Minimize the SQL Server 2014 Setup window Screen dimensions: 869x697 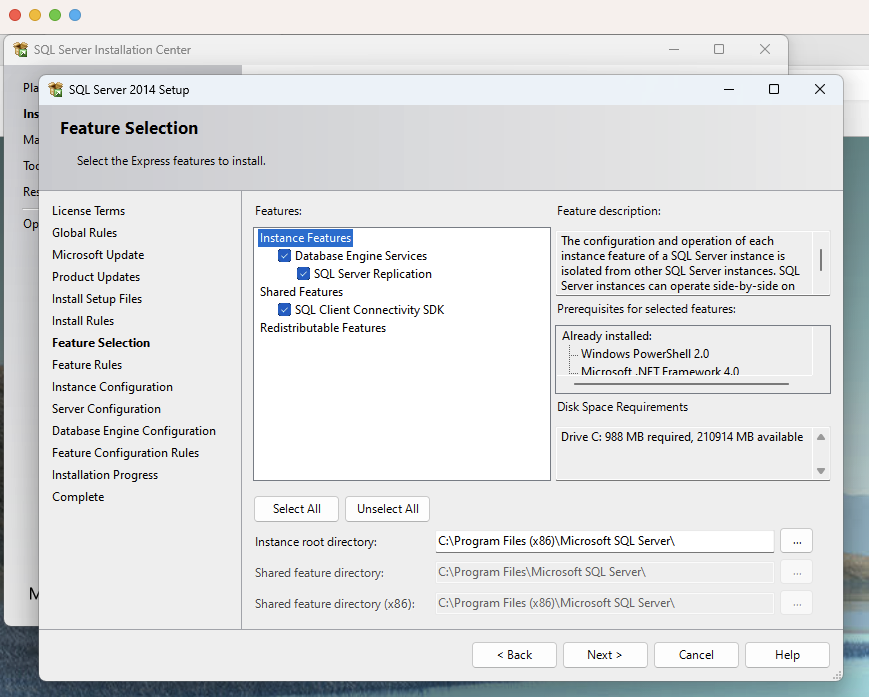pos(729,89)
